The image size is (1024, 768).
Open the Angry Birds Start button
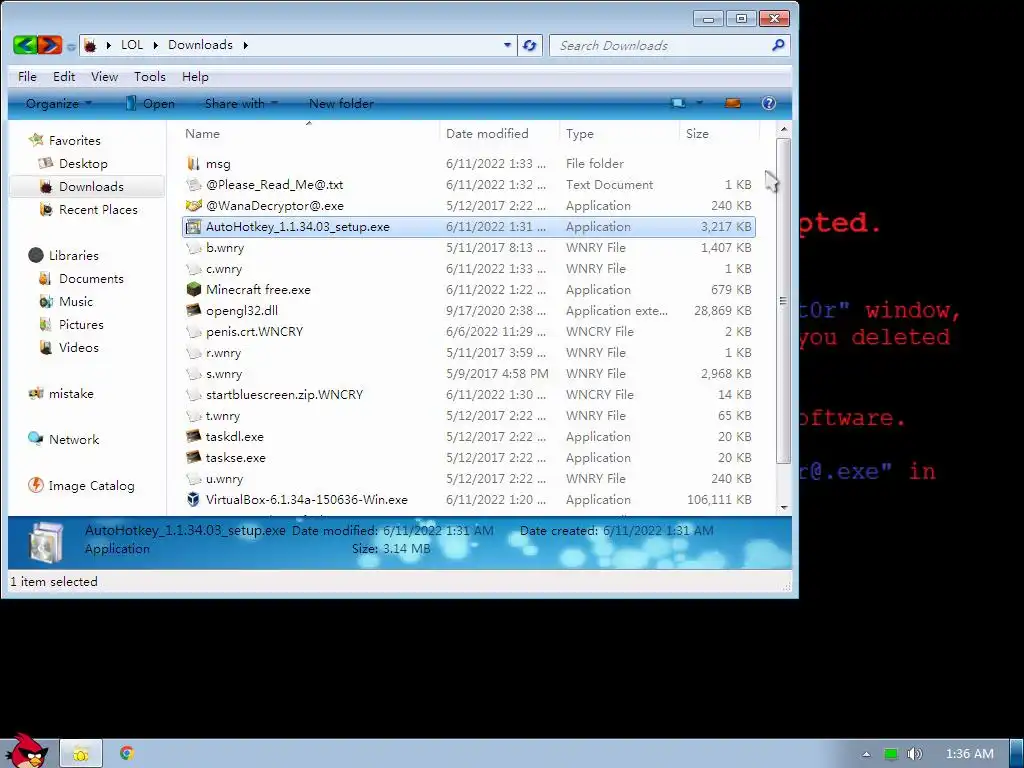click(x=26, y=751)
